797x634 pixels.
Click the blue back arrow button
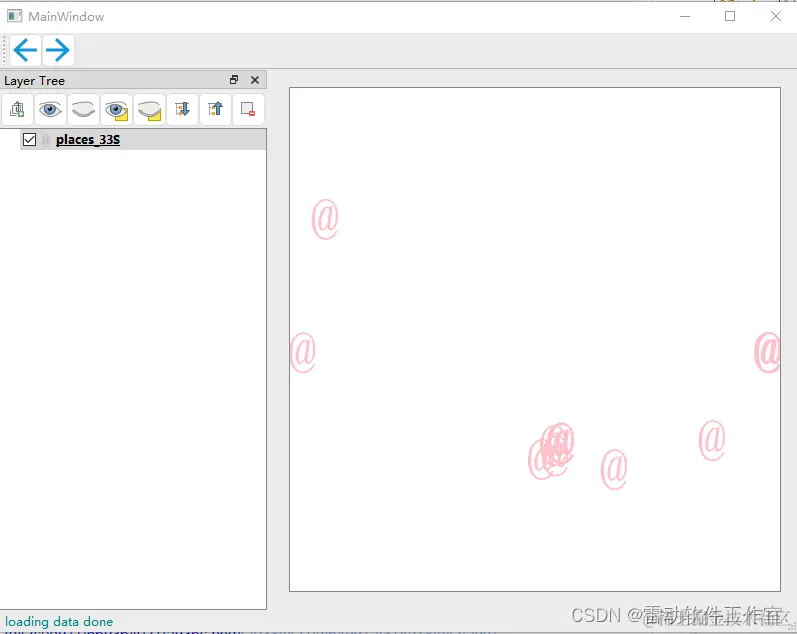(x=25, y=50)
